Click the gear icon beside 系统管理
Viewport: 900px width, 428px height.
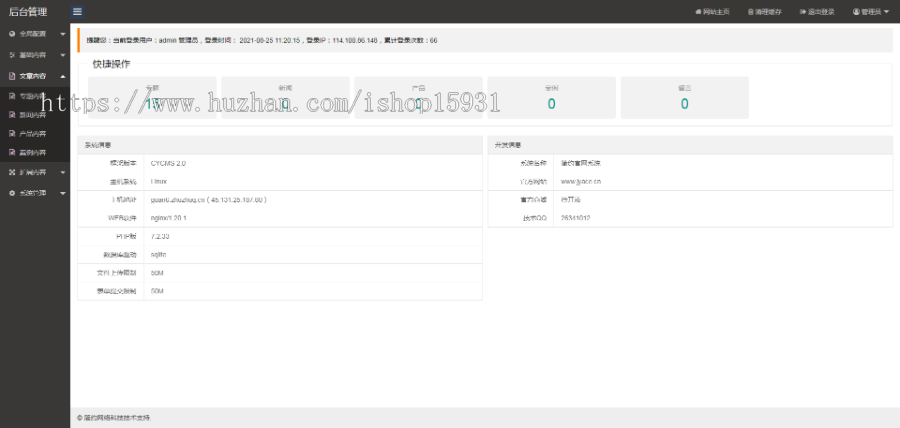click(x=12, y=193)
